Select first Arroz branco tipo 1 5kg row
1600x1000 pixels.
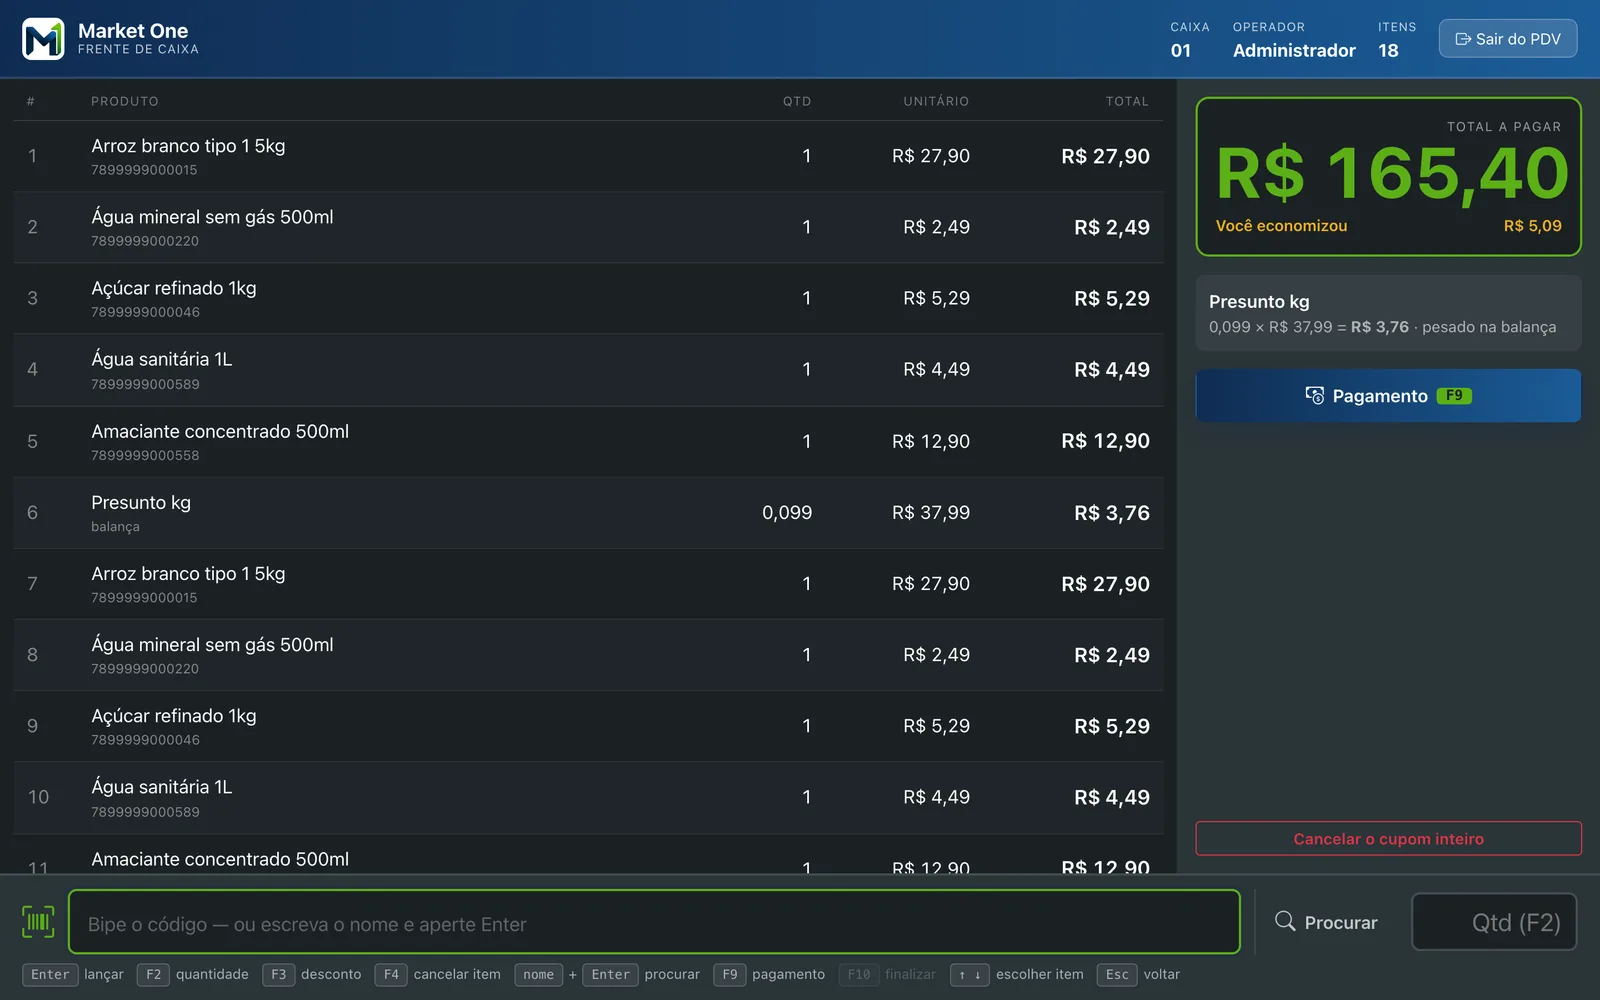pyautogui.click(x=588, y=156)
